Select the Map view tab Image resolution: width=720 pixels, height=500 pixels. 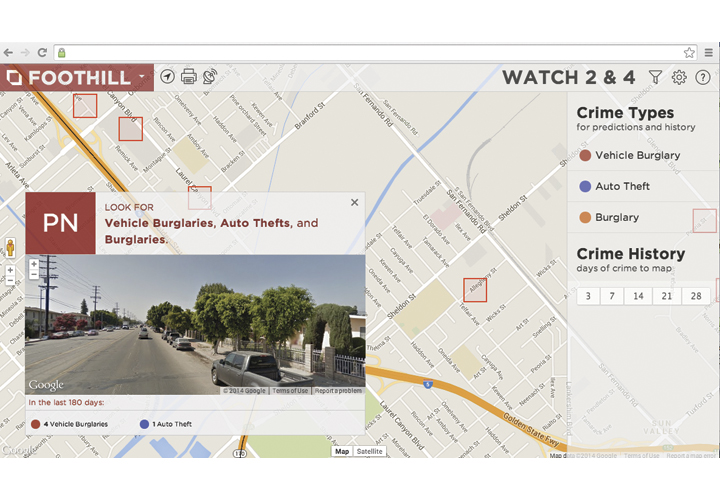pos(342,452)
